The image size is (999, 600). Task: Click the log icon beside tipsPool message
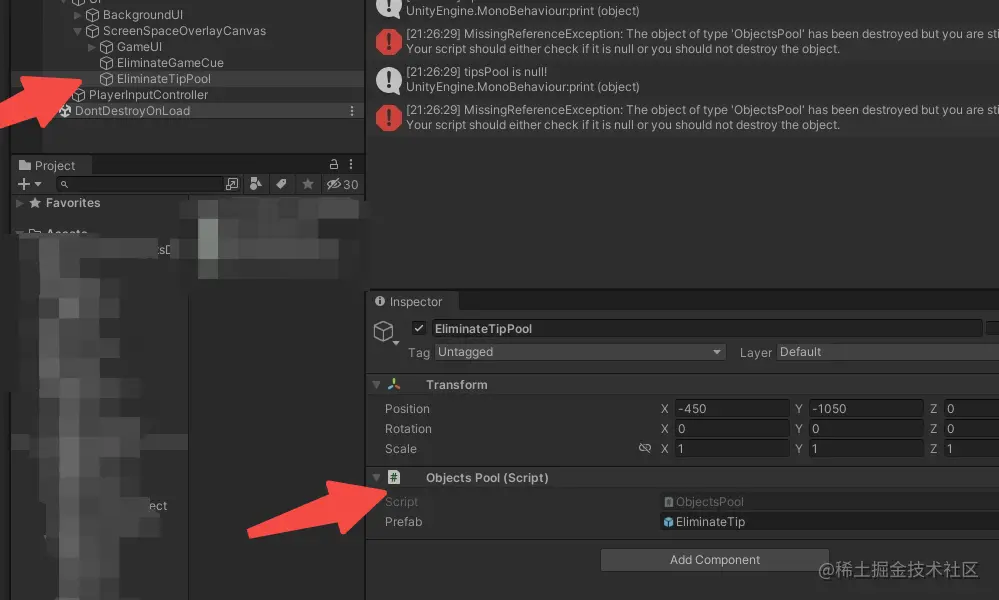(x=388, y=80)
